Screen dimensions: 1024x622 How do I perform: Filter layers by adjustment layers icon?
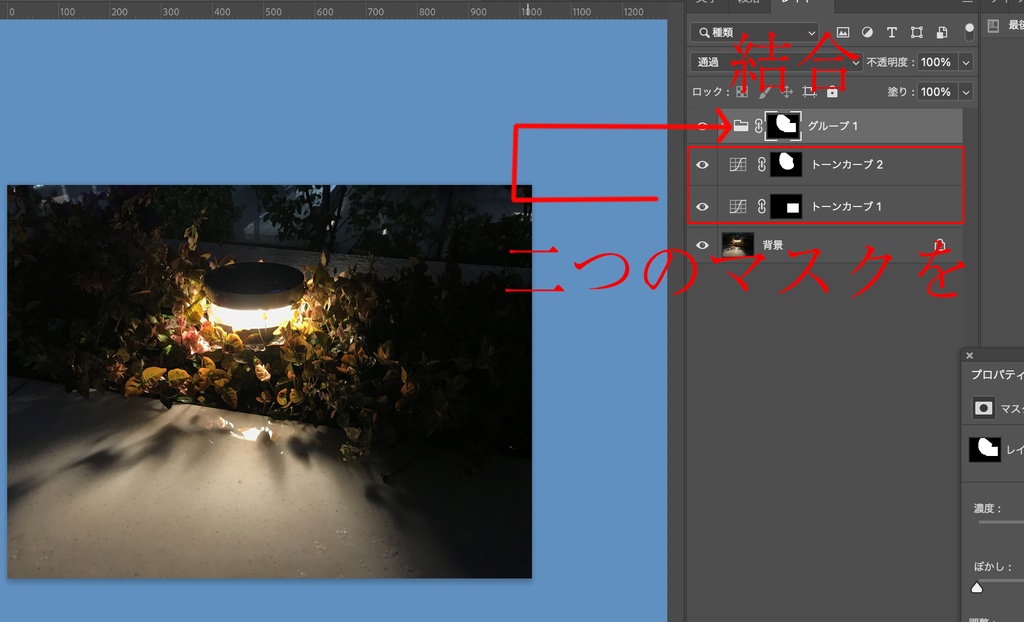click(867, 32)
